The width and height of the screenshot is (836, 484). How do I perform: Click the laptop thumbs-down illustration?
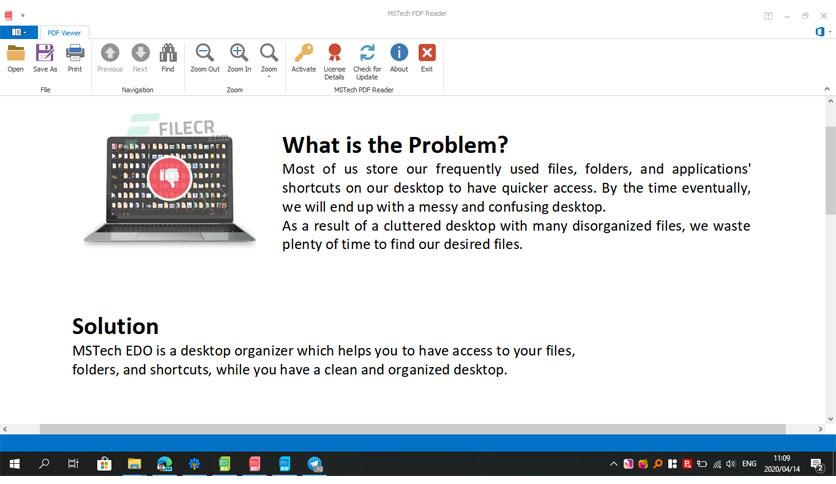tap(170, 190)
